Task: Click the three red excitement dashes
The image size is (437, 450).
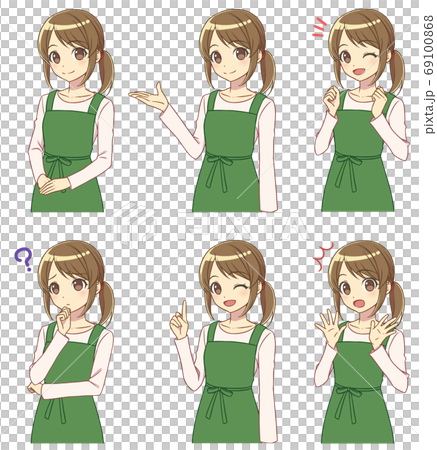Action: (x=319, y=27)
